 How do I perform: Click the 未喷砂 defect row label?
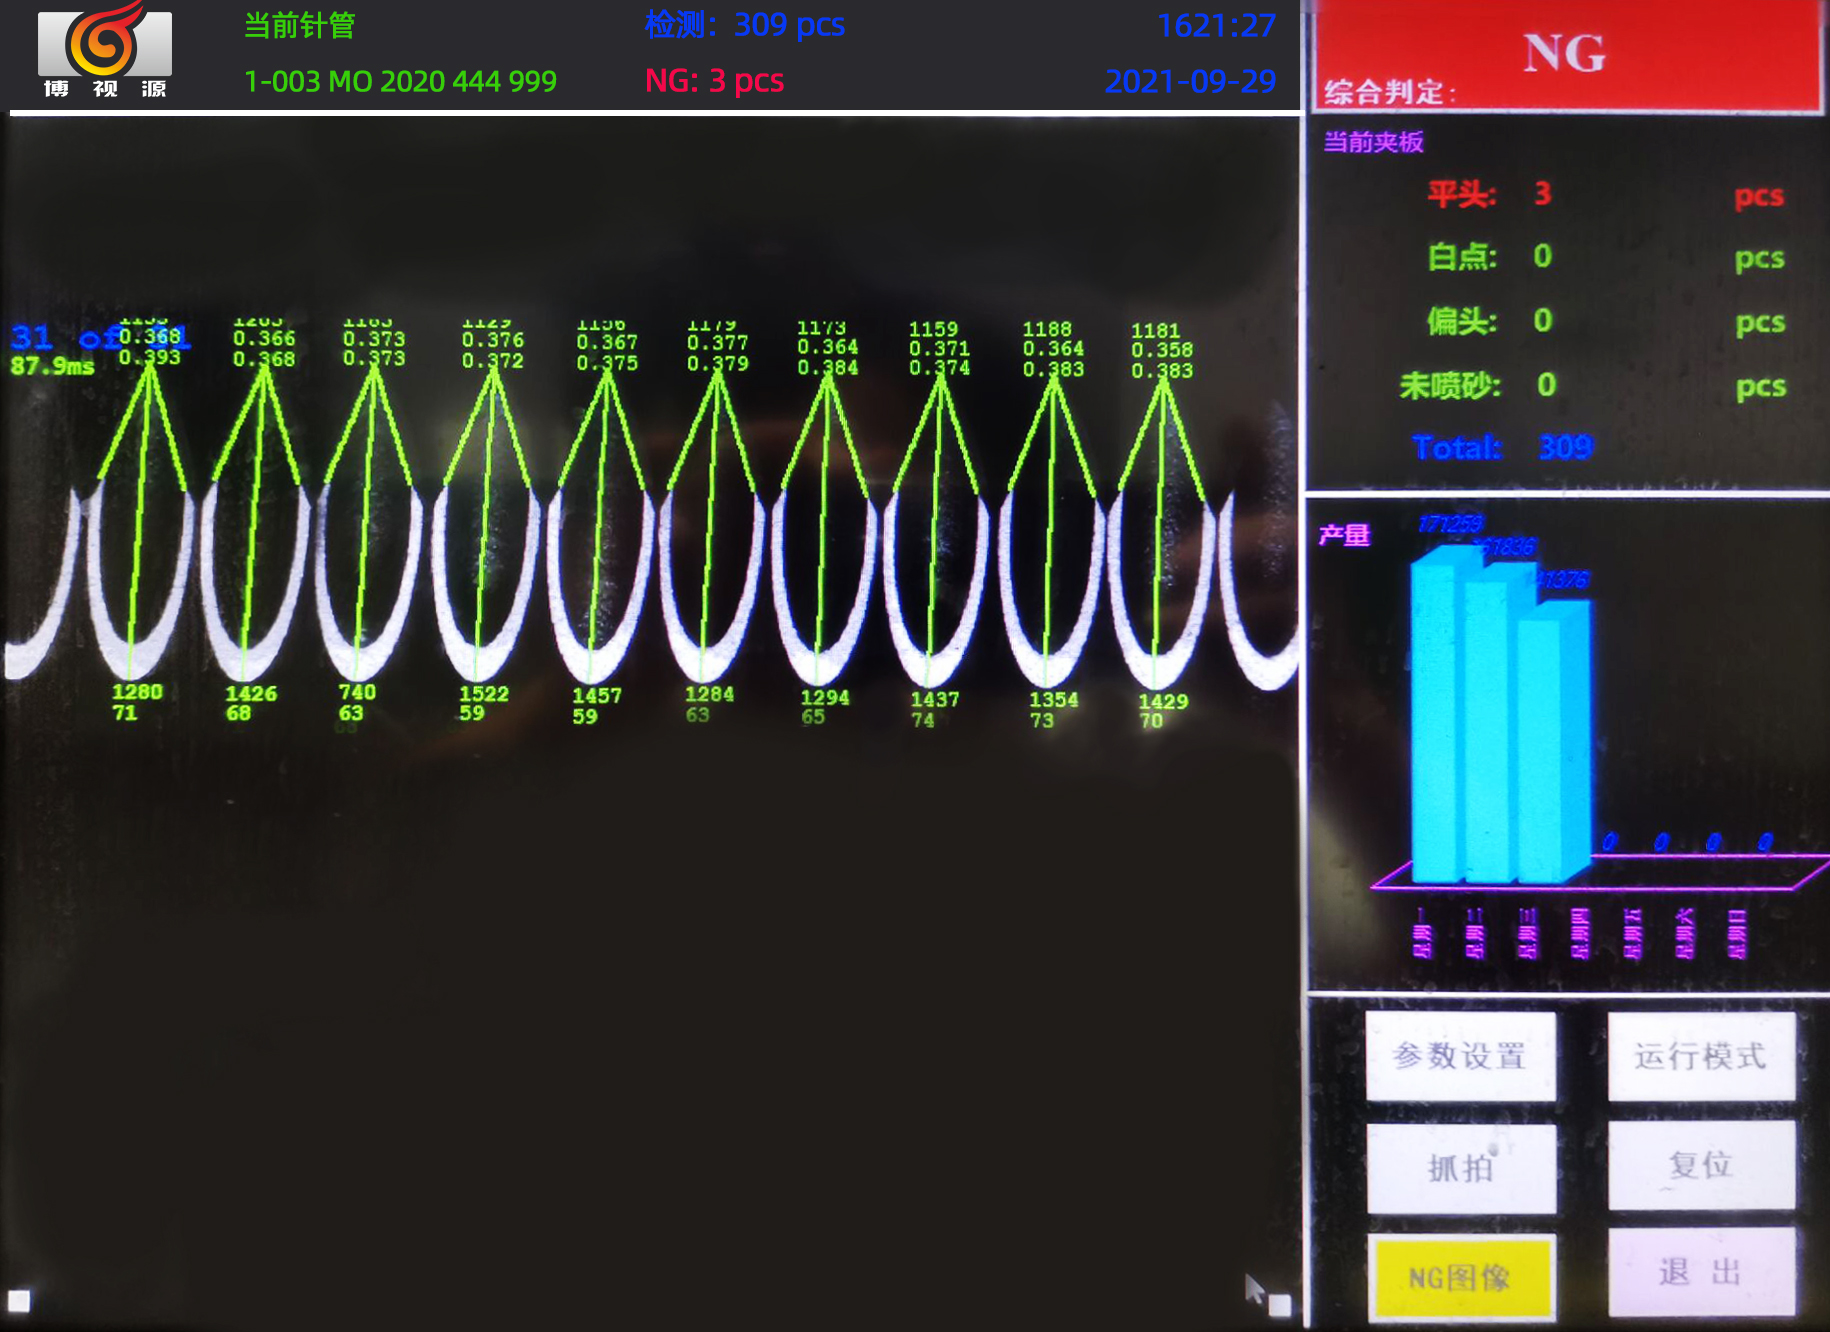[x=1450, y=385]
